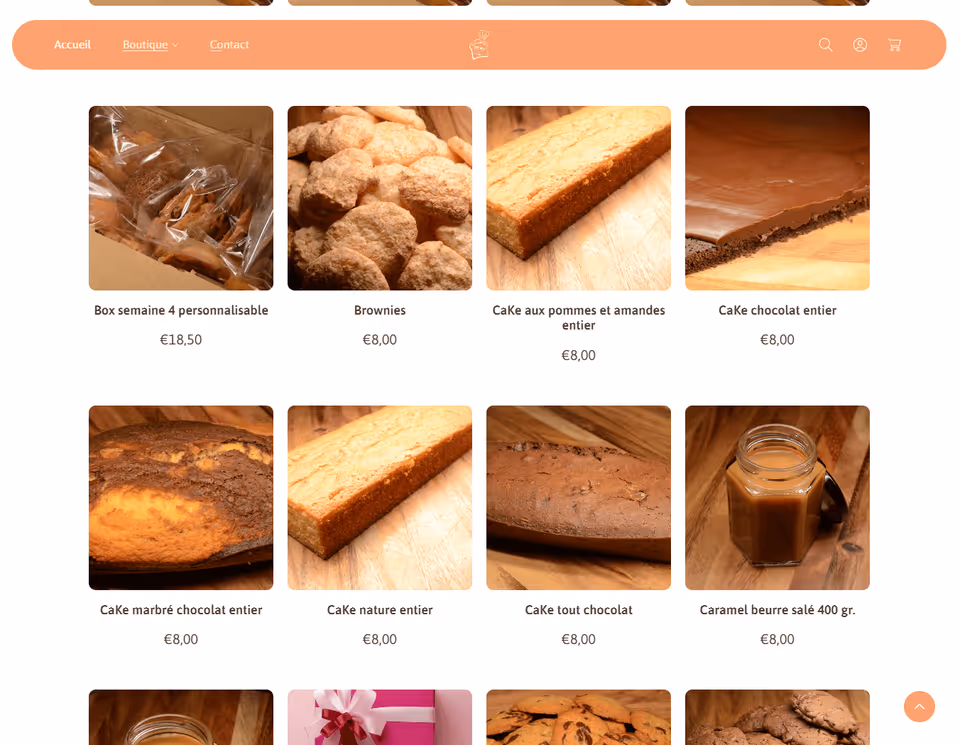Open the shopping cart icon

tap(894, 45)
